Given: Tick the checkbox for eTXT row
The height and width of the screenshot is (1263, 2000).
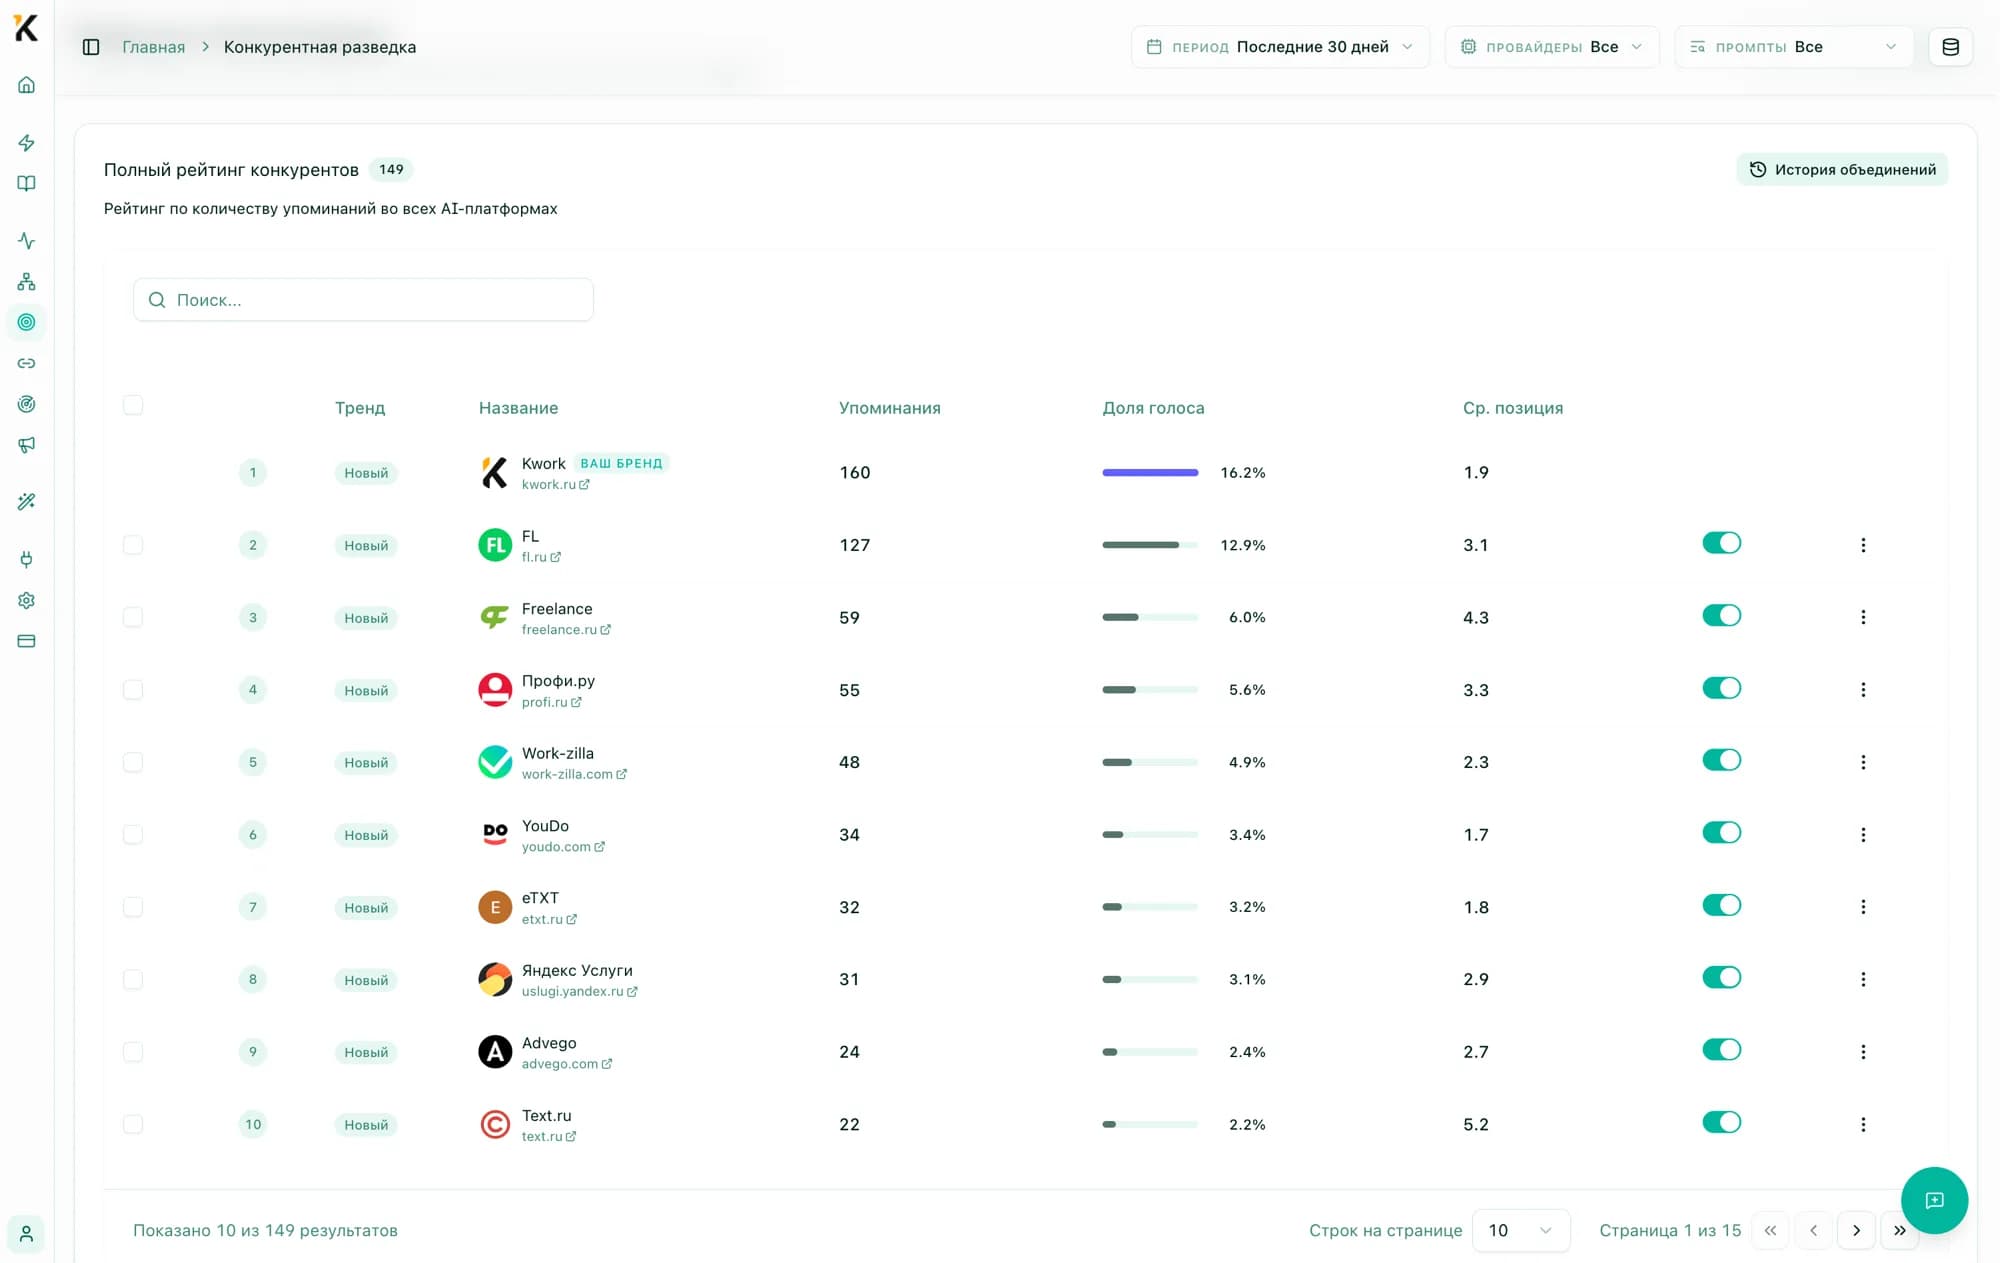Looking at the screenshot, I should [133, 907].
